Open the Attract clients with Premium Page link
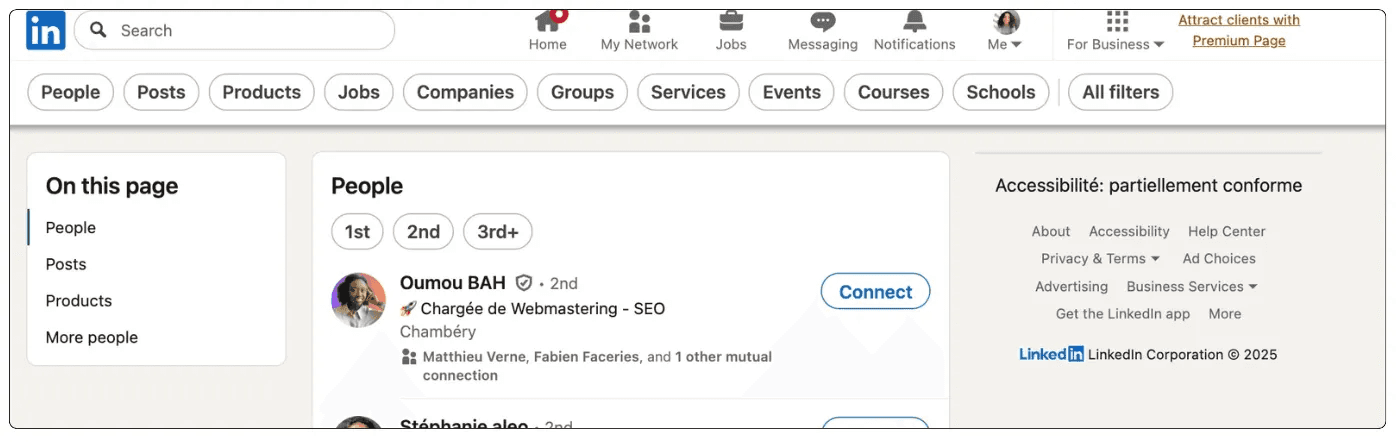 click(x=1239, y=30)
